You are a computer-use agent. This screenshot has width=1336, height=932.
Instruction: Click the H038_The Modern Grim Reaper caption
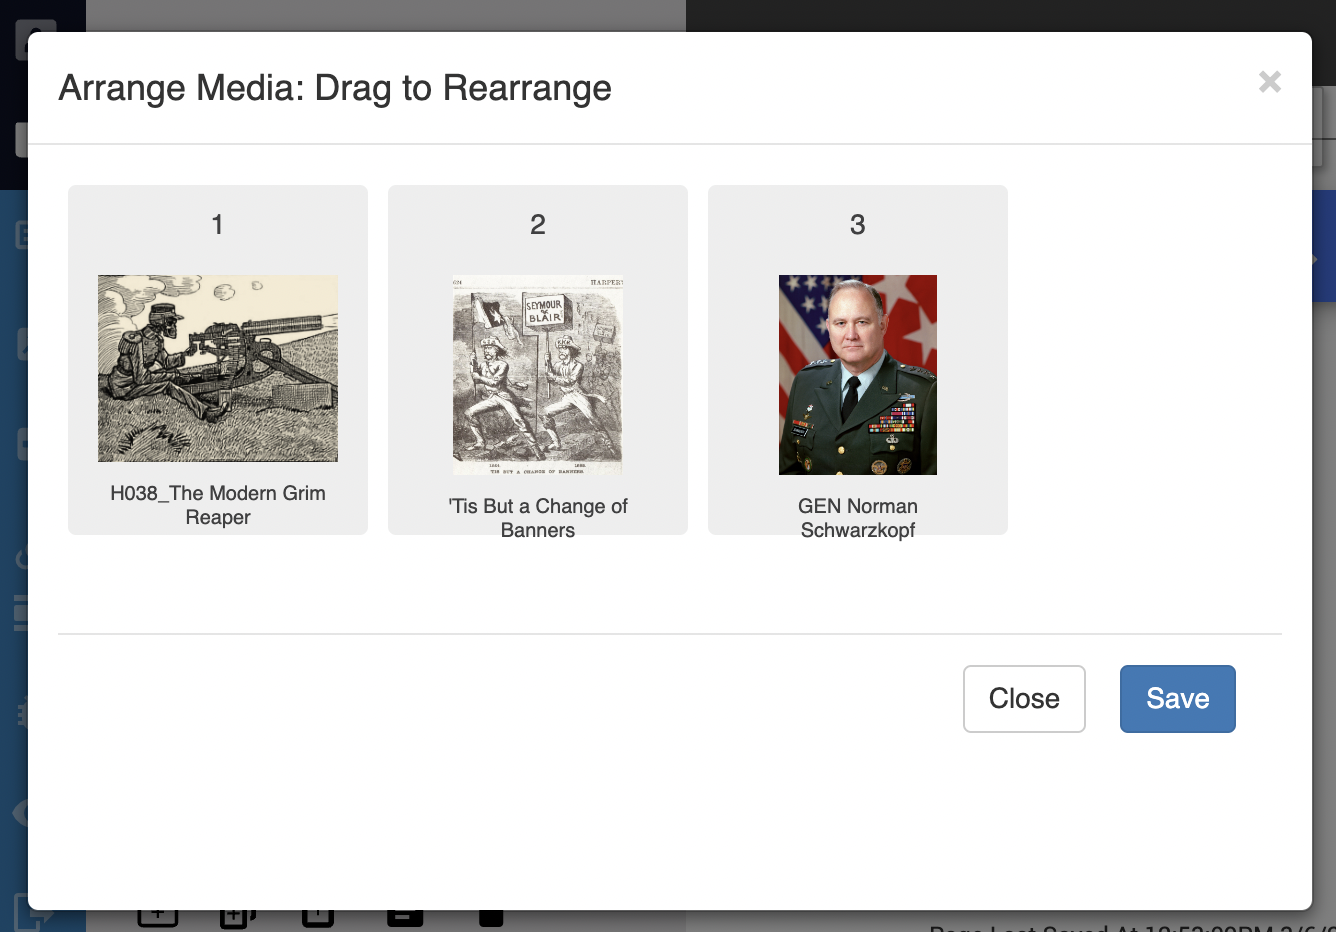coord(218,505)
